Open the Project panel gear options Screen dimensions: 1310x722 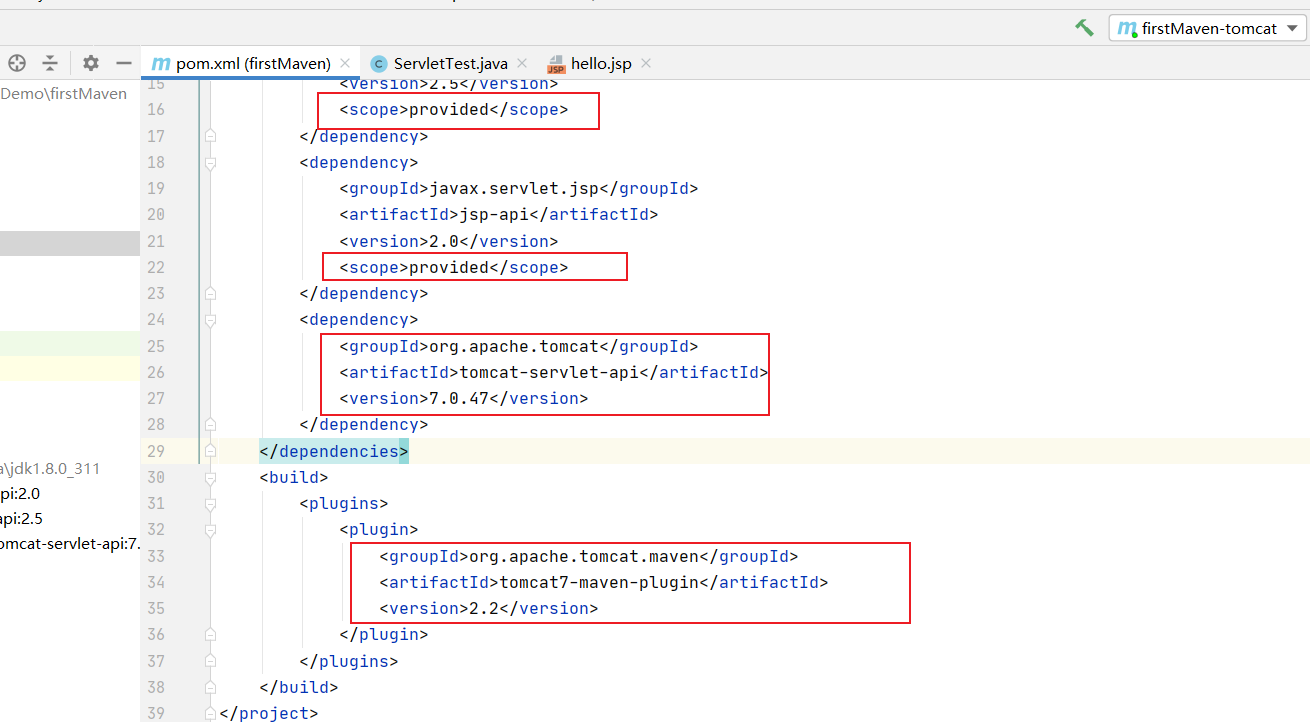91,63
